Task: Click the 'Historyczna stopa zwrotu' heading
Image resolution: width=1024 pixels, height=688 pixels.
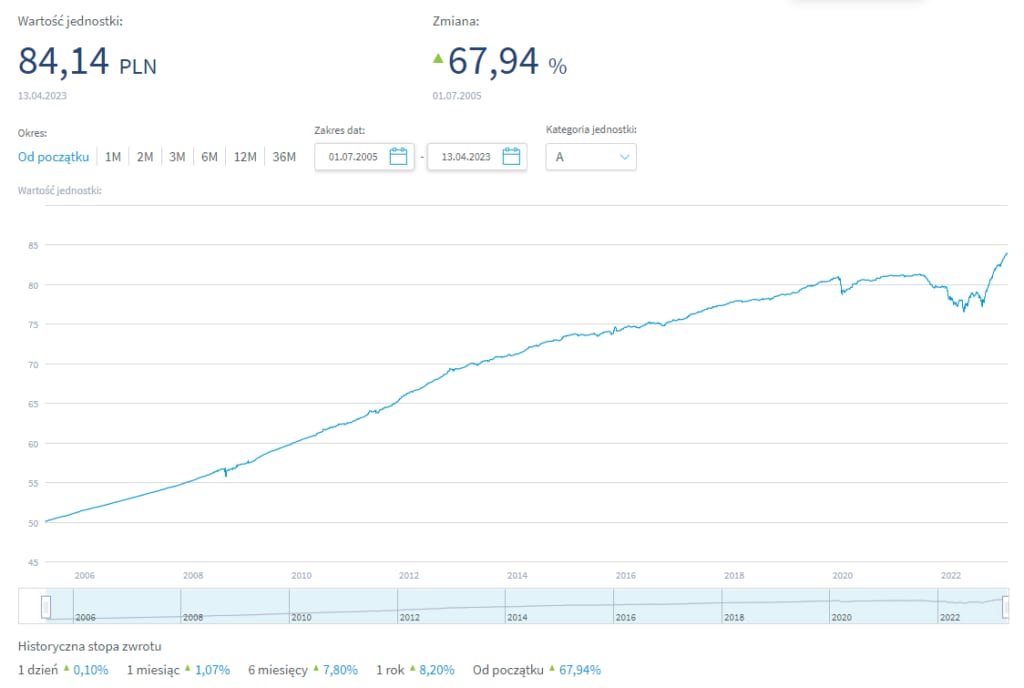Action: pos(89,646)
